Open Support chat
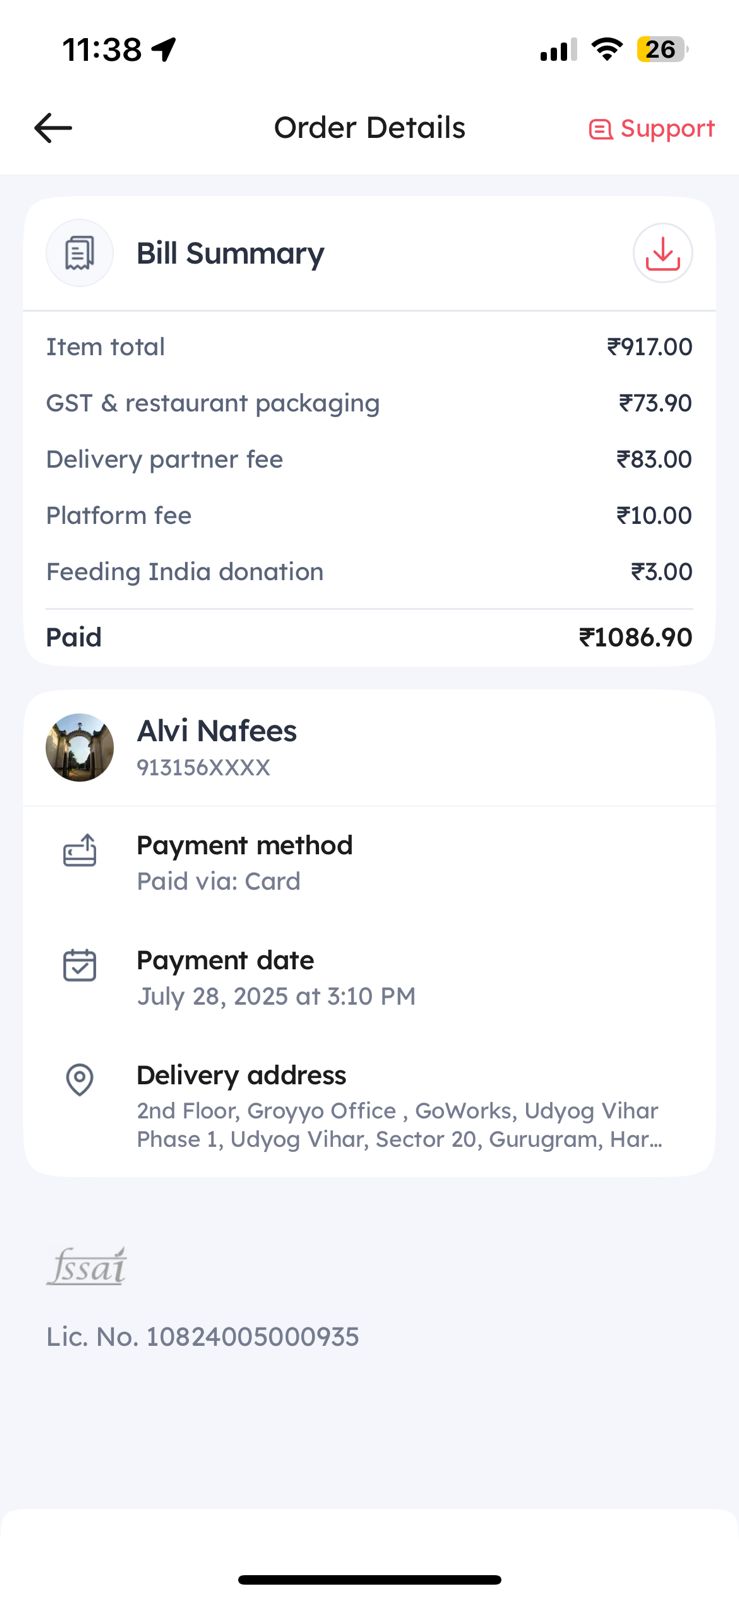The width and height of the screenshot is (739, 1600). tap(652, 129)
